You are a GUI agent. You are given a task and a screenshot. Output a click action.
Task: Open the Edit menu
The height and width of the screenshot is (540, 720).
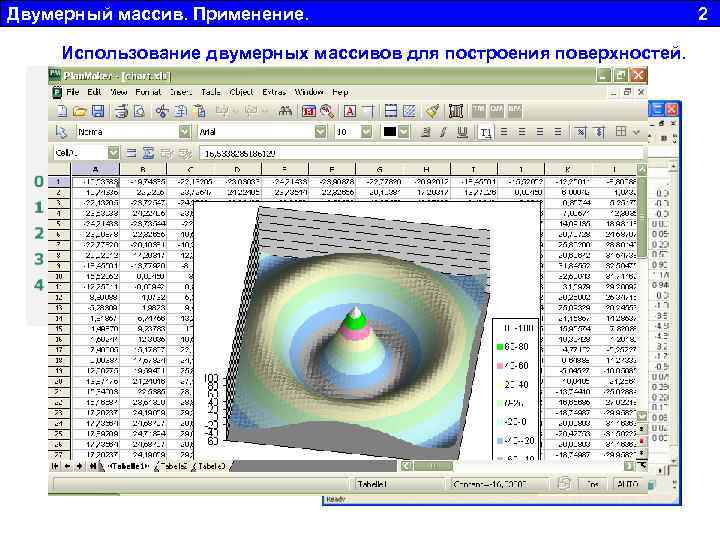tap(95, 92)
